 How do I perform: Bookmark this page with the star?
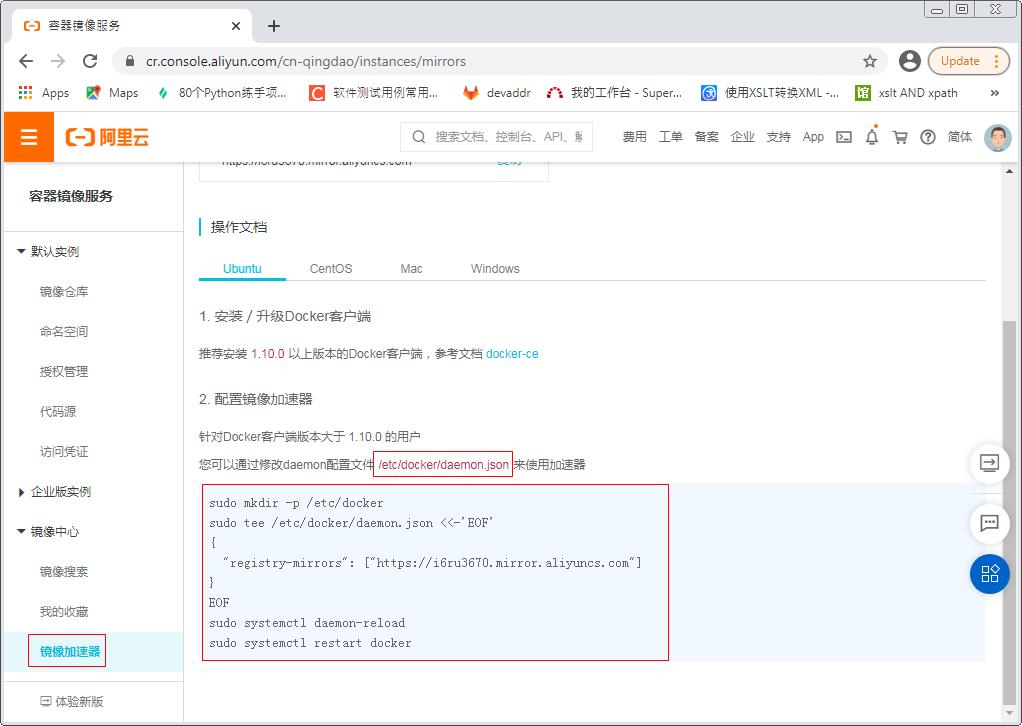coord(869,61)
